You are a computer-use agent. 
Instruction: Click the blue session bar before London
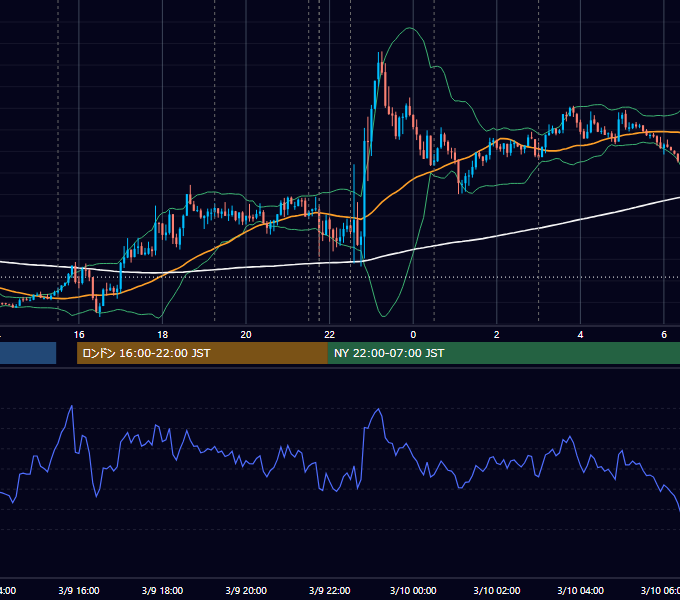point(28,353)
